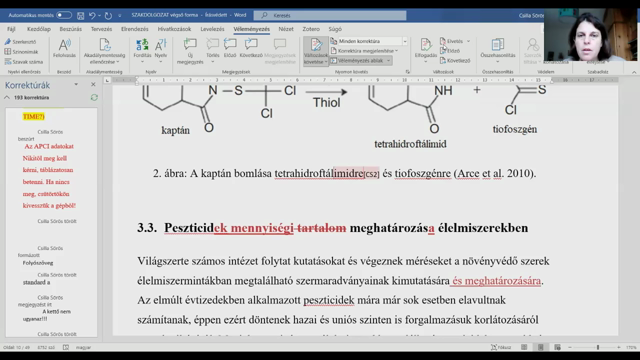Switch to the Kezdőlap tab
This screenshot has width=640, height=360.
tap(39, 29)
